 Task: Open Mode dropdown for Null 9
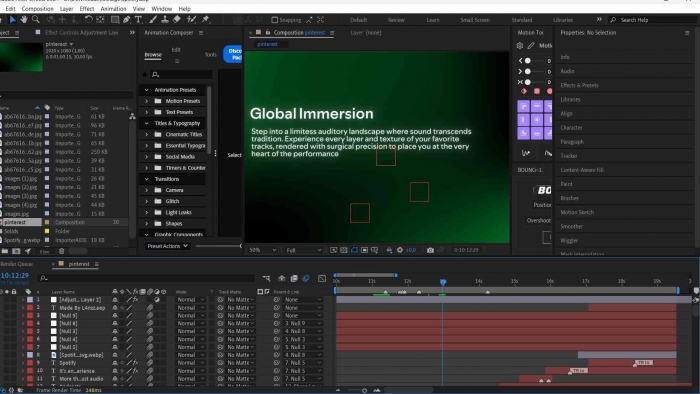(x=191, y=316)
